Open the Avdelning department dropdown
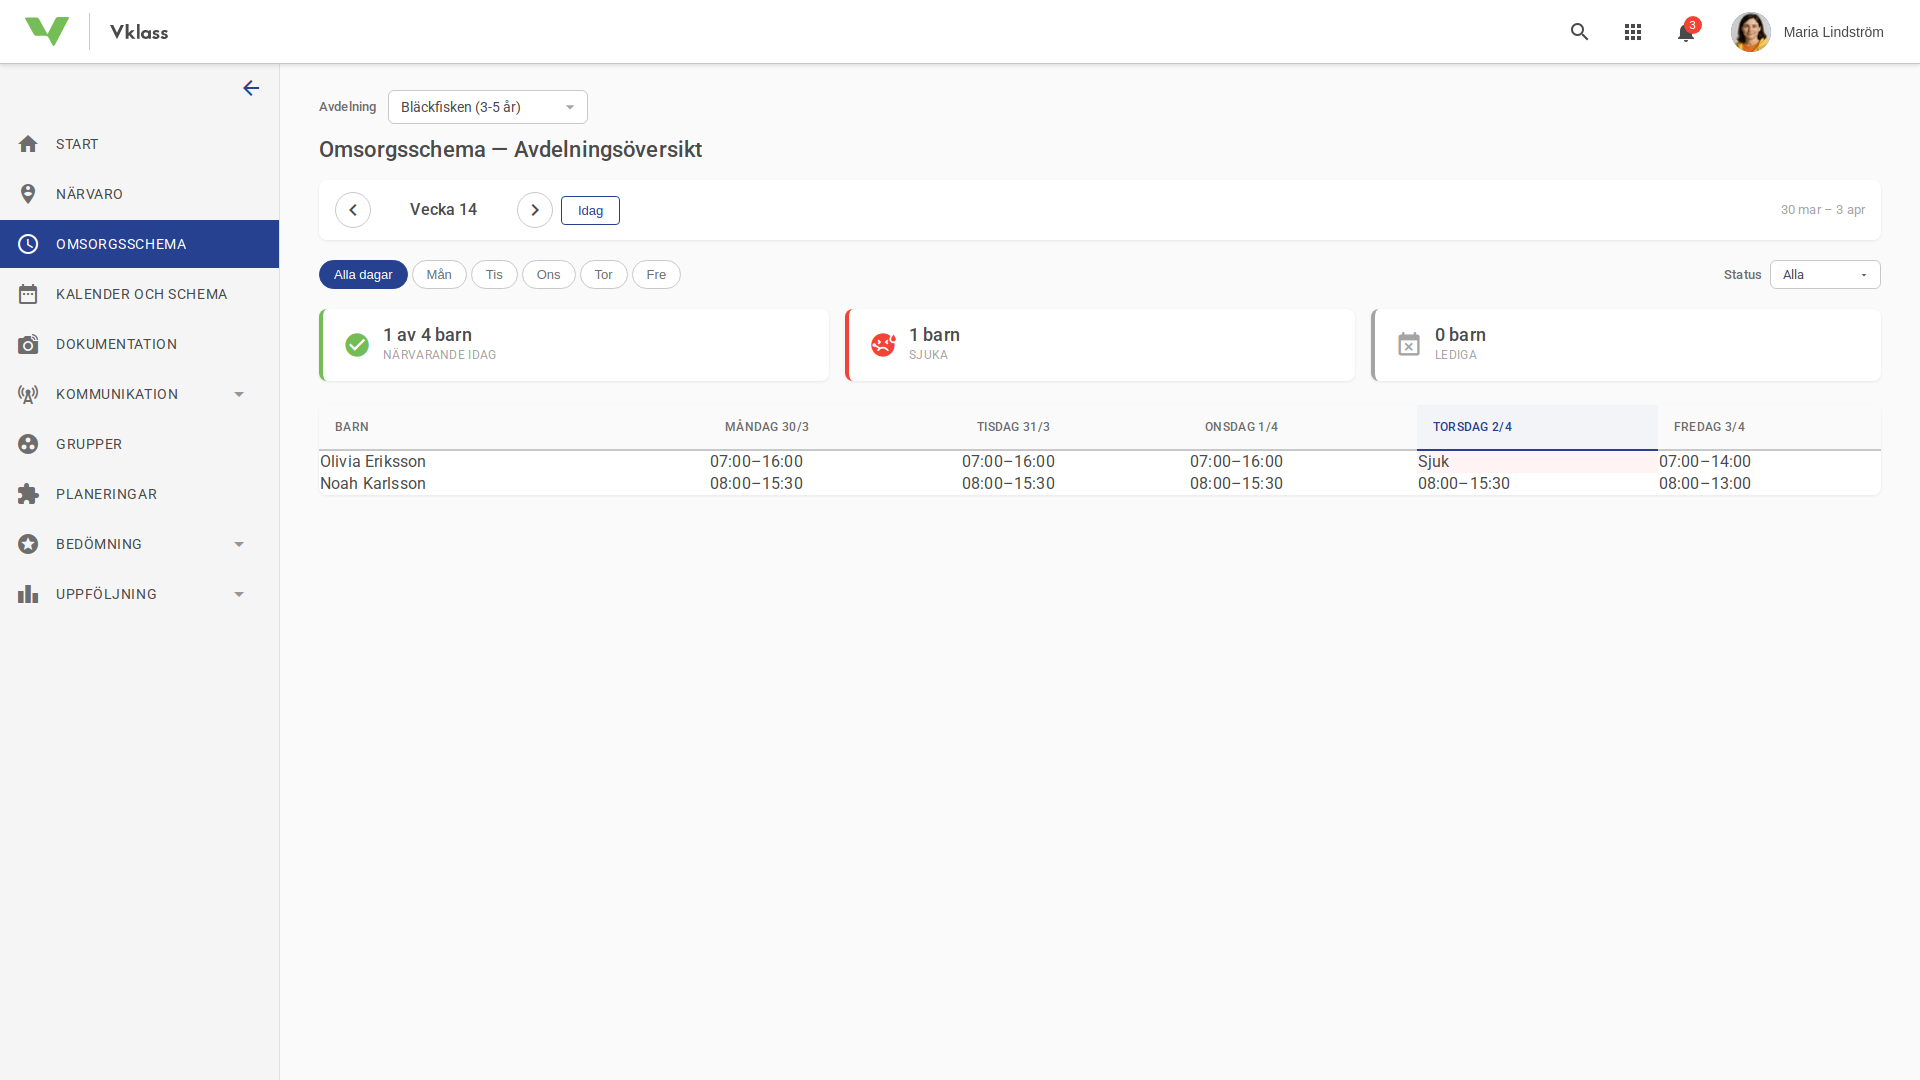Viewport: 1920px width, 1080px height. point(487,107)
